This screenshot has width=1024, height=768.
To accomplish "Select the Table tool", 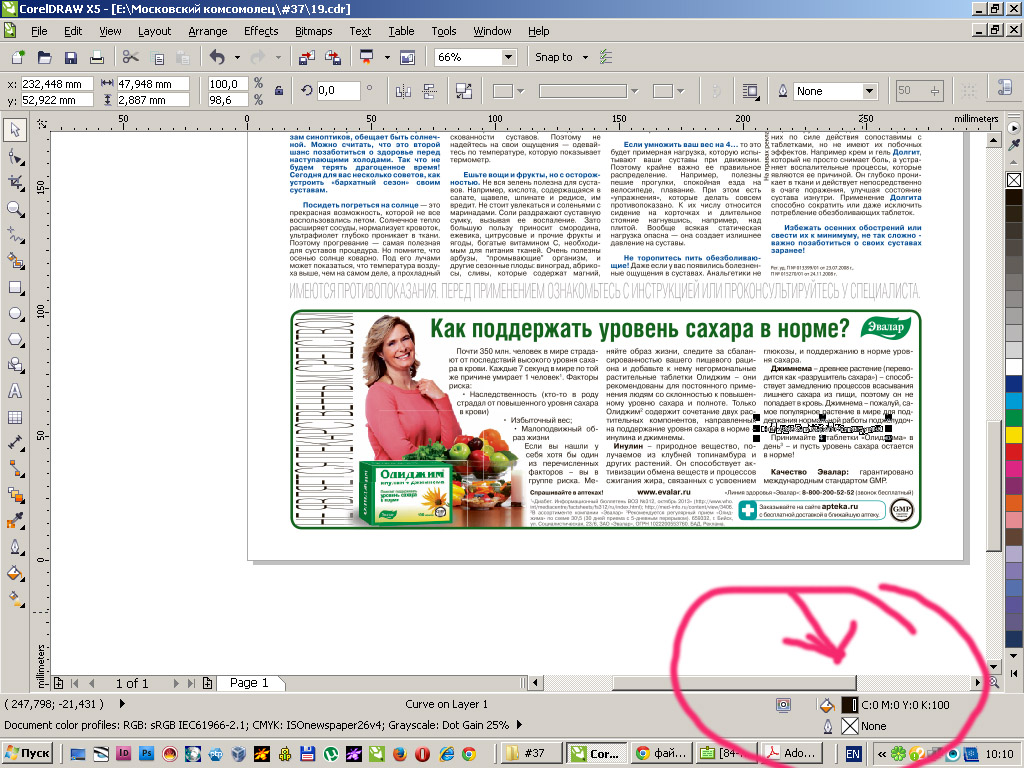I will click(x=14, y=417).
